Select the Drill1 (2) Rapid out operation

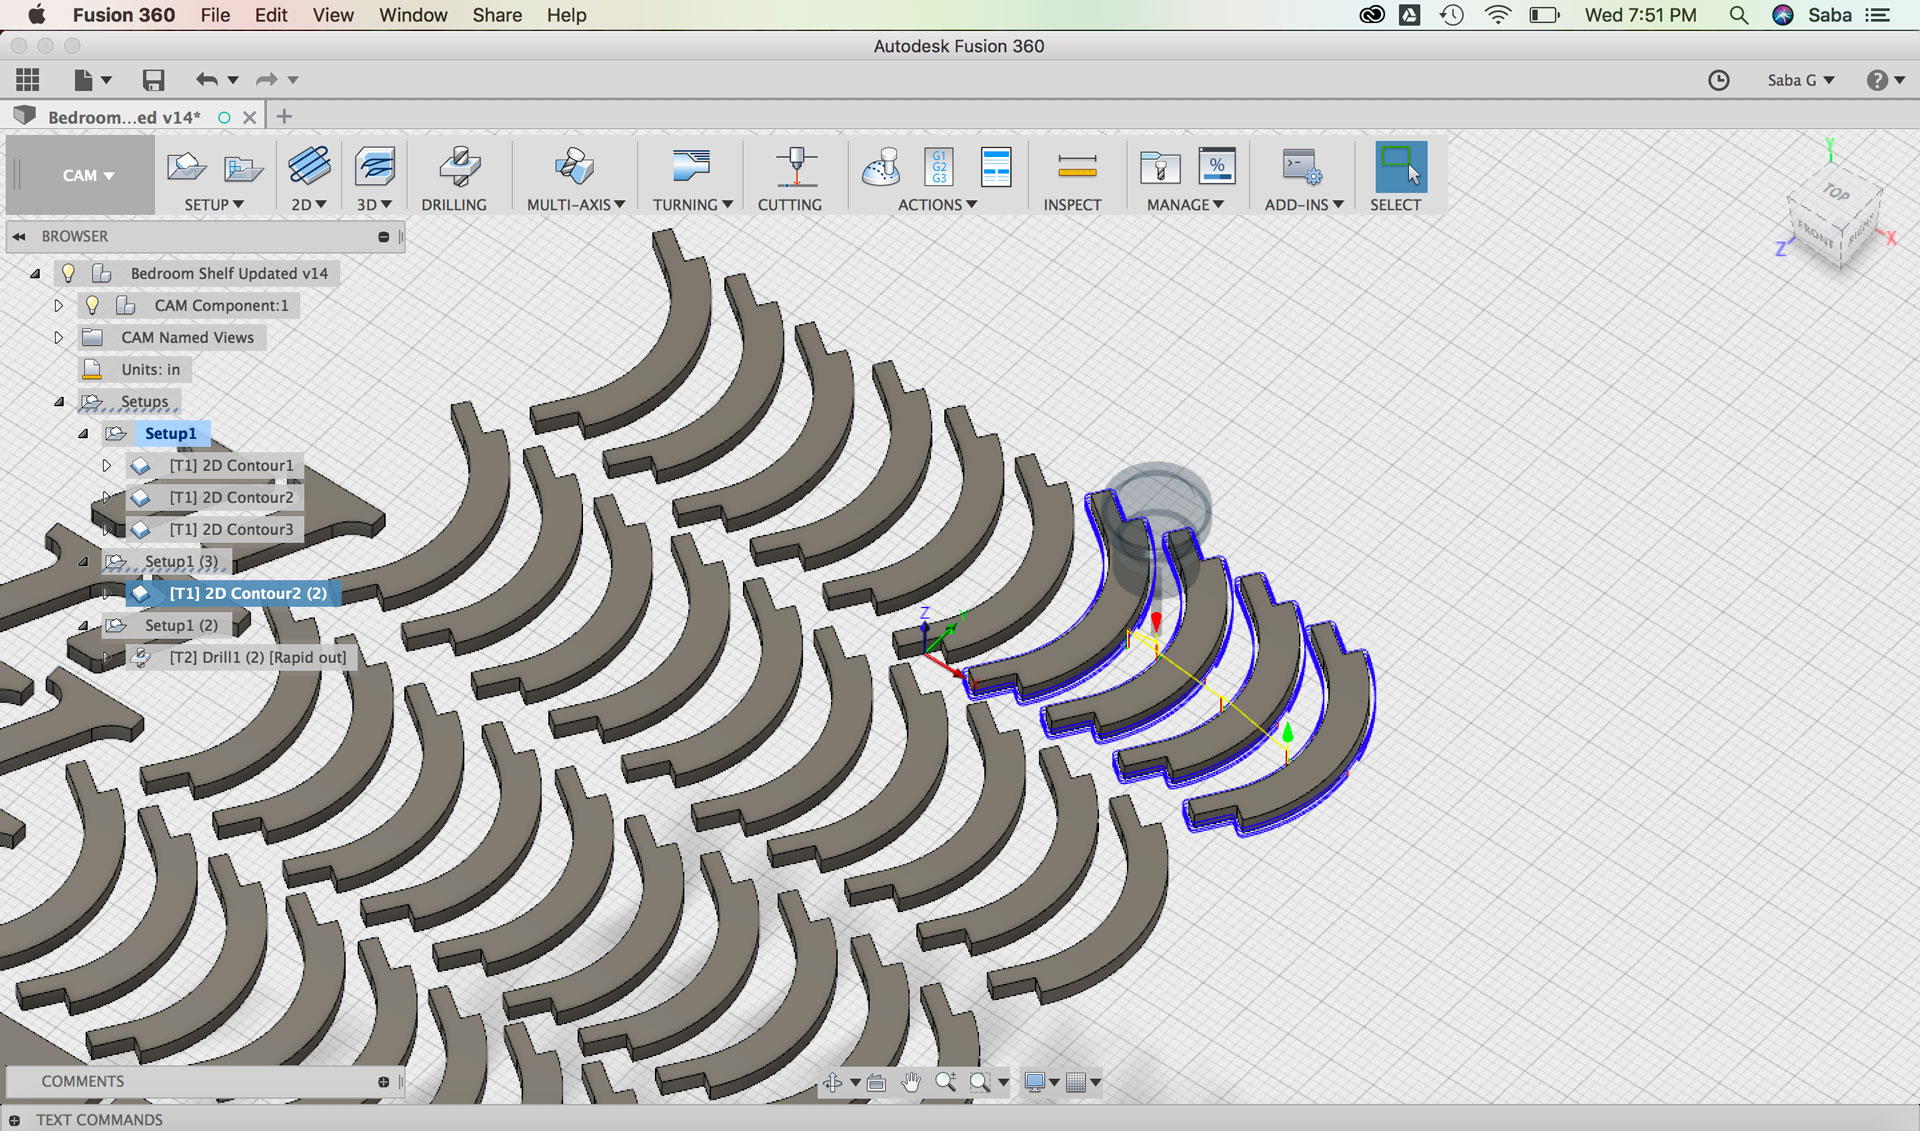[x=257, y=657]
